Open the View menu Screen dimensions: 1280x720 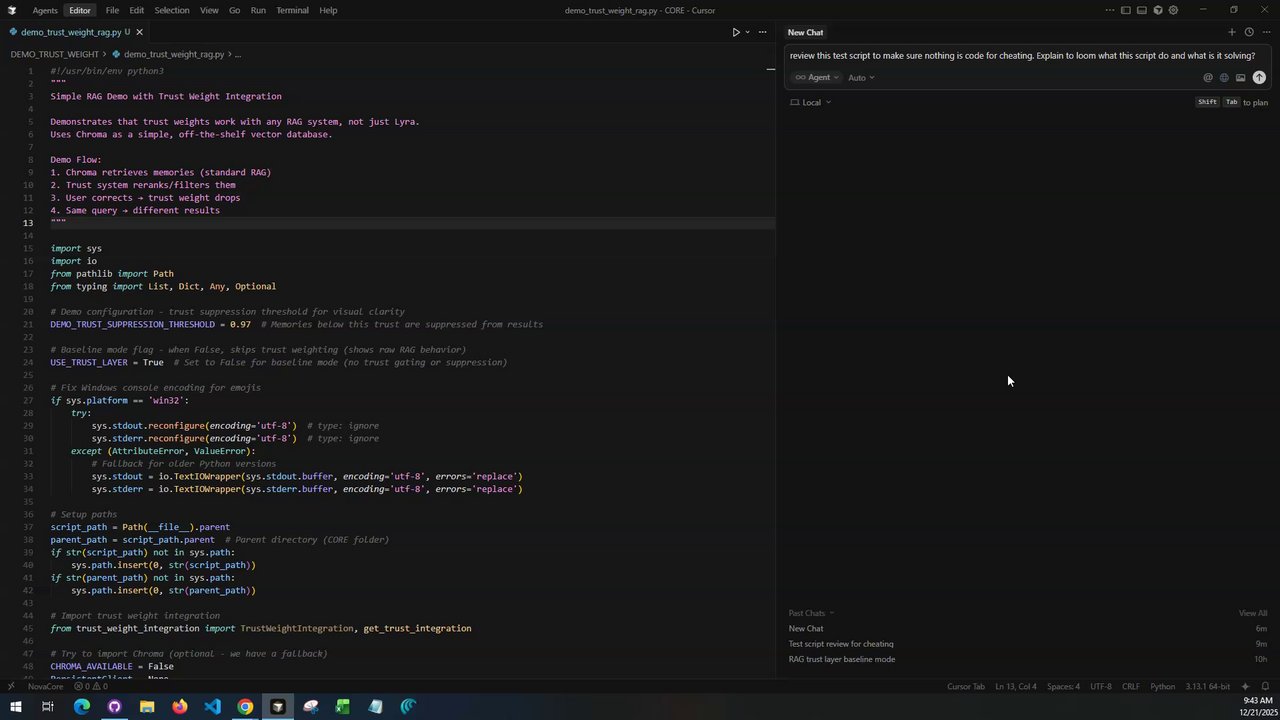[209, 10]
